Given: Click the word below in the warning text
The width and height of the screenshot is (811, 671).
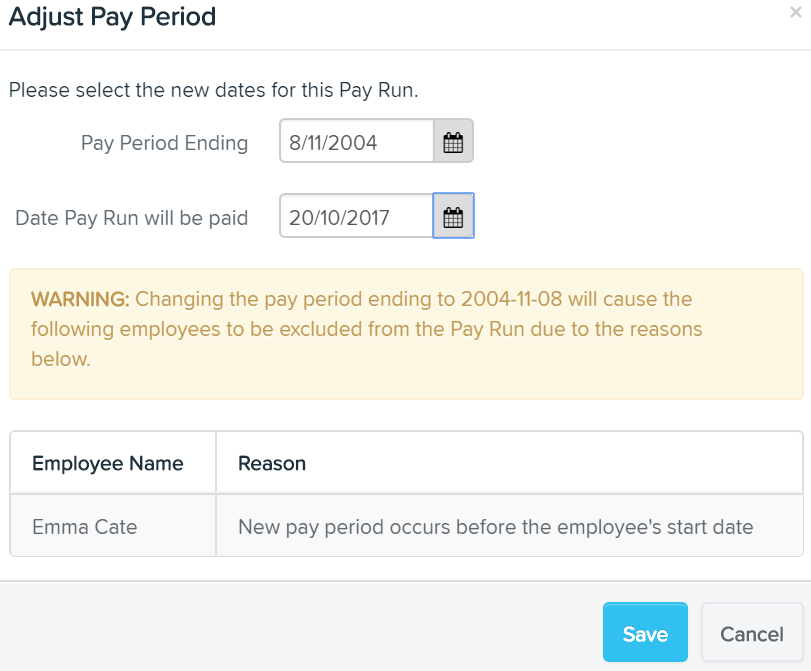Looking at the screenshot, I should (61, 359).
